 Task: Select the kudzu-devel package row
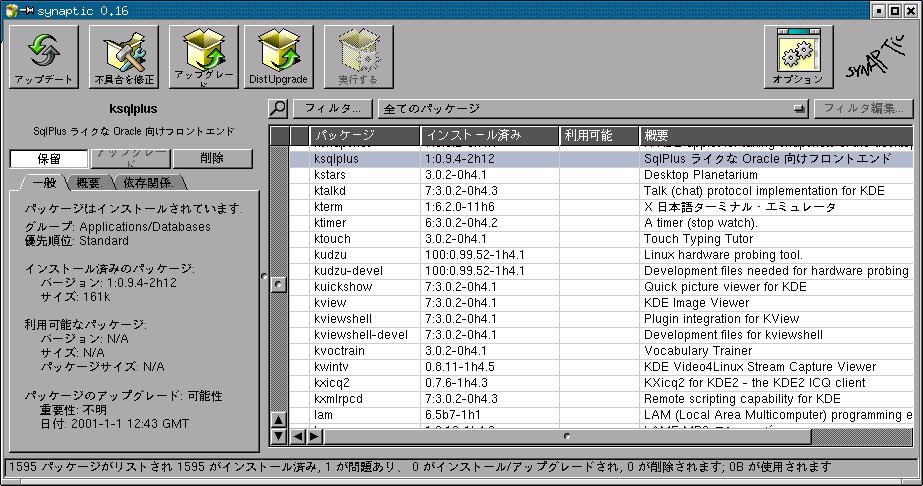(x=601, y=271)
